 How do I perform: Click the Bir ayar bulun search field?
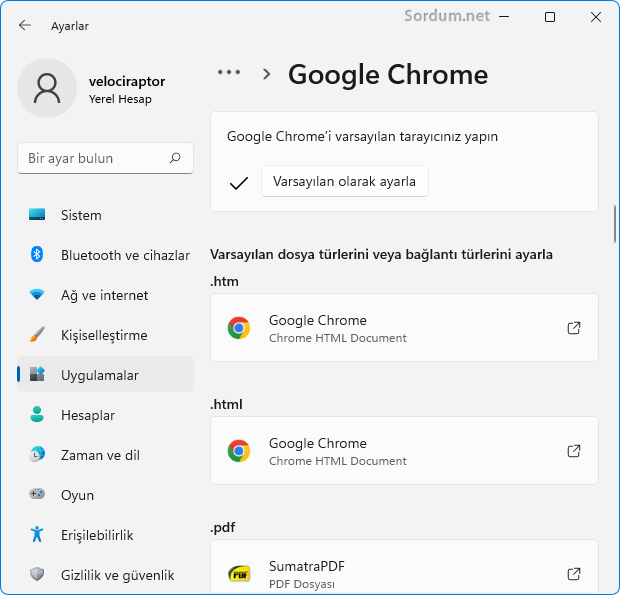[106, 158]
